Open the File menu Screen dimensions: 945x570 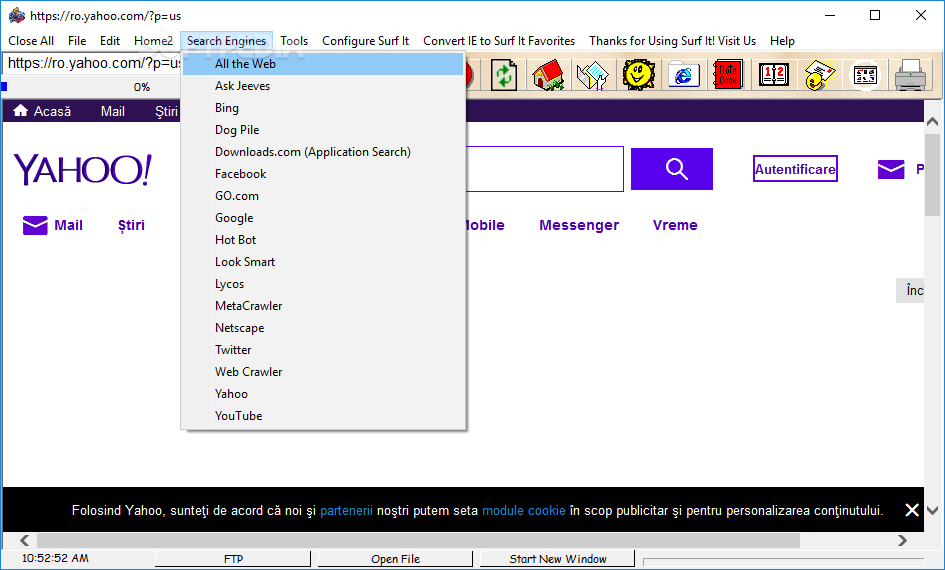pos(77,40)
